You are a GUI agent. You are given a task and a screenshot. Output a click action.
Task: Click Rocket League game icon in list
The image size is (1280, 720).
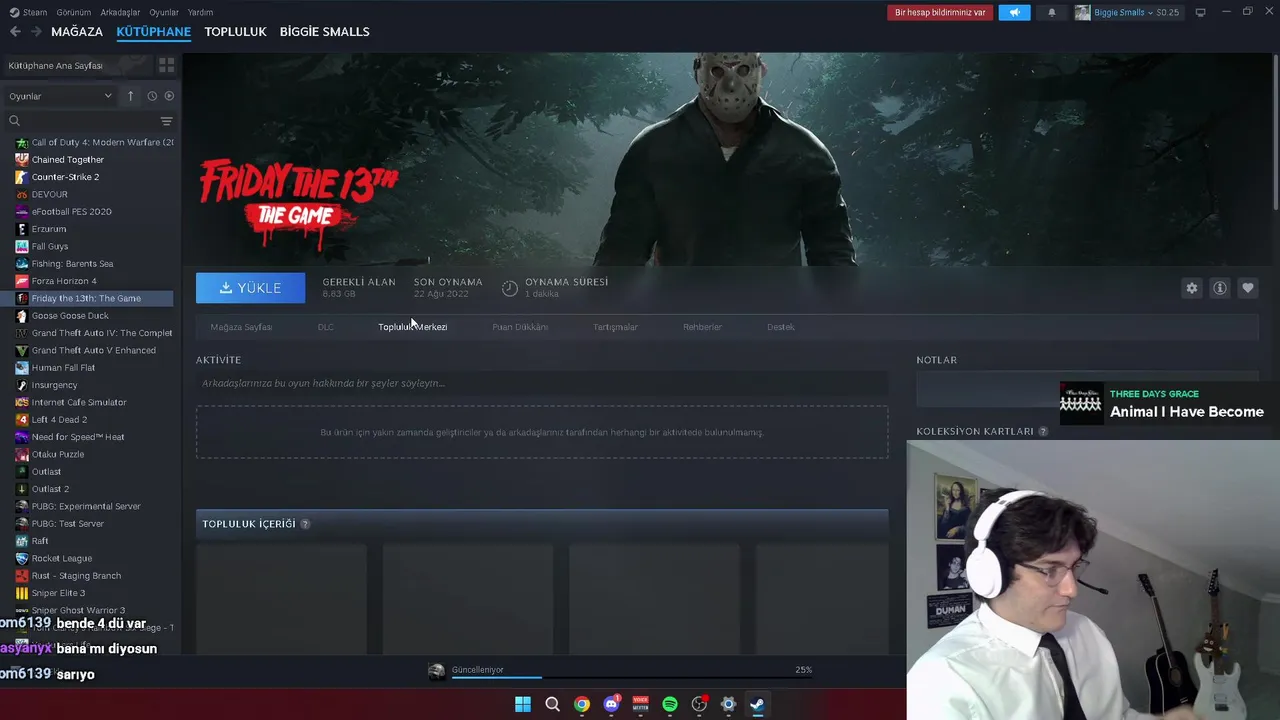pos(22,558)
